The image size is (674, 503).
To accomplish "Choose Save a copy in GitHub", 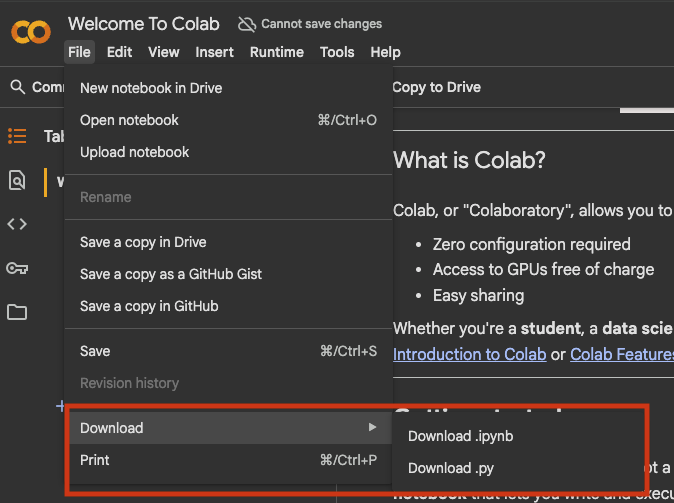I will pyautogui.click(x=228, y=306).
